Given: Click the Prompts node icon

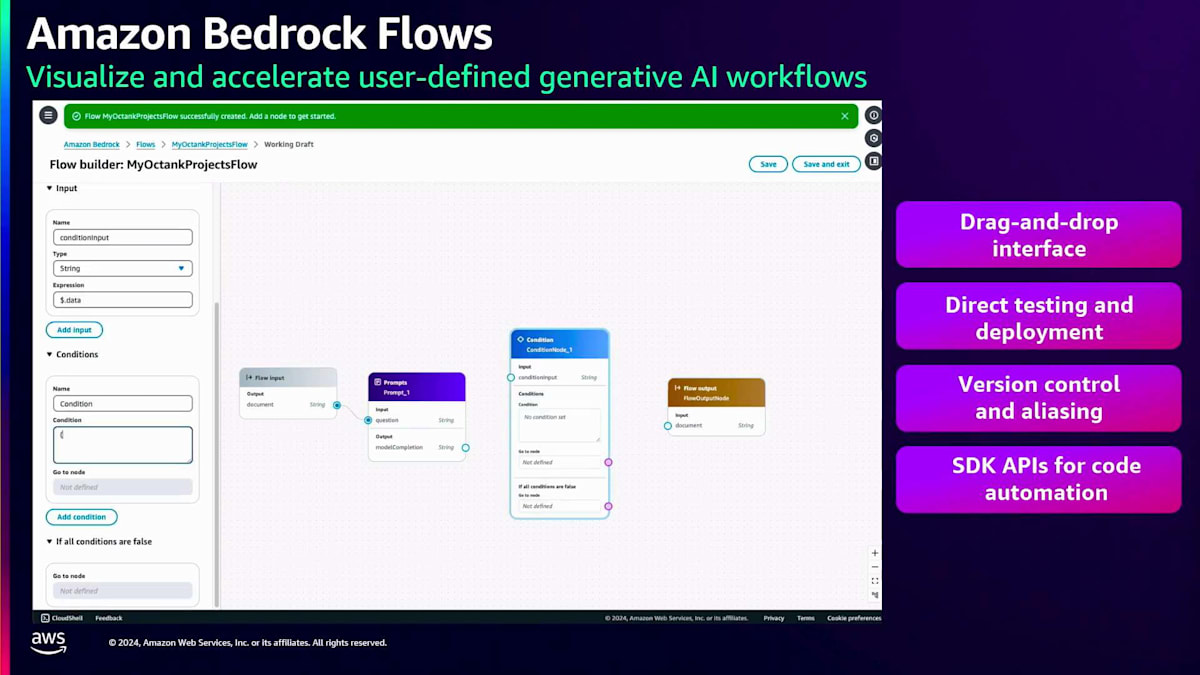Looking at the screenshot, I should tap(376, 382).
